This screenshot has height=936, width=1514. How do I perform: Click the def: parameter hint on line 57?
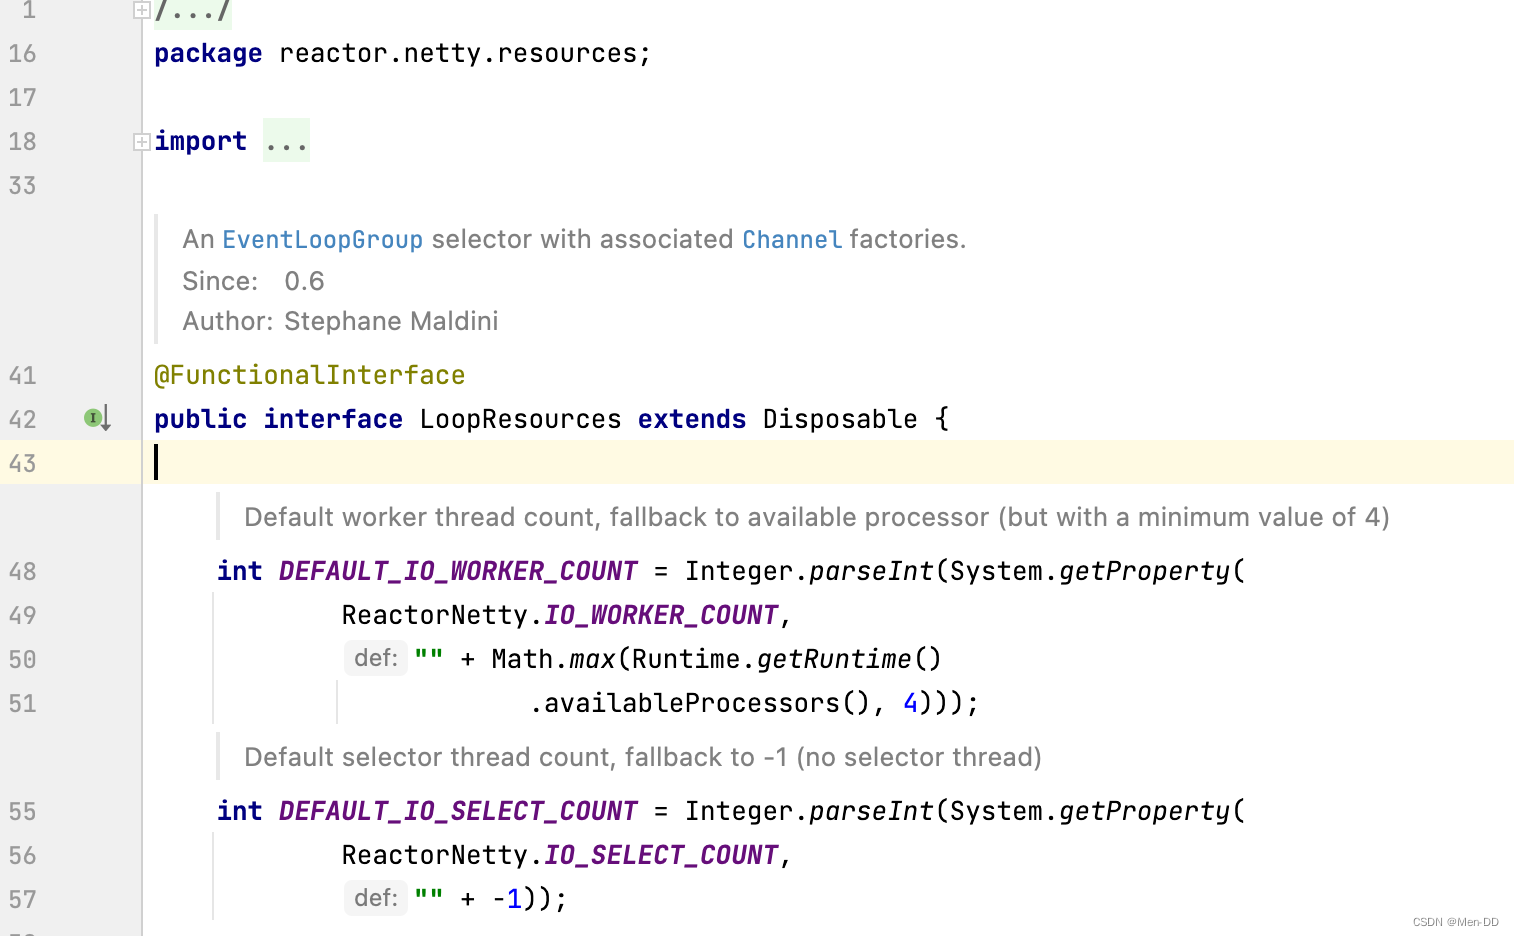tap(376, 898)
